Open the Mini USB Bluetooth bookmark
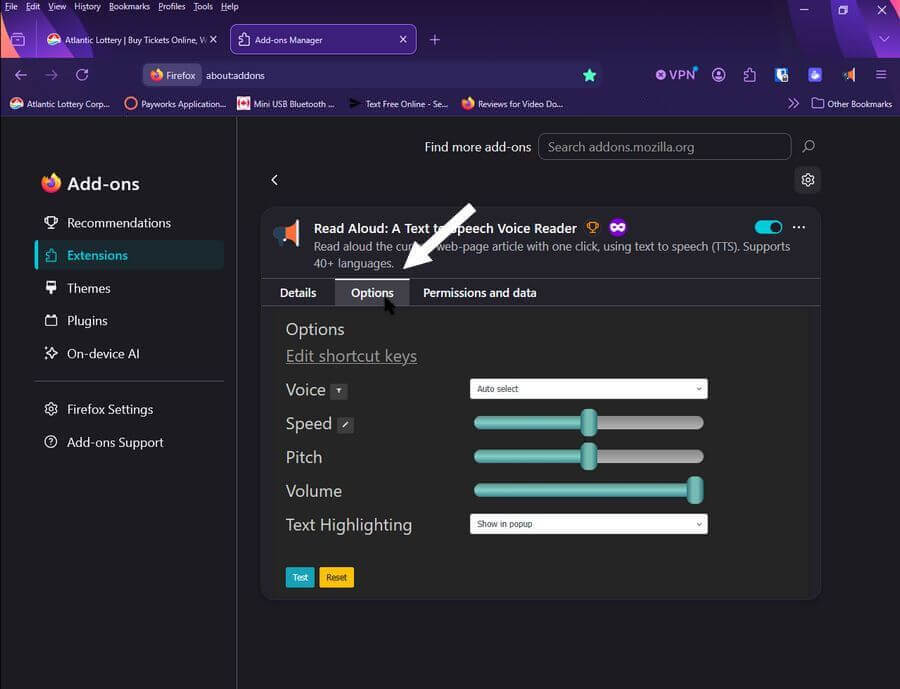This screenshot has width=900, height=689. (x=286, y=103)
